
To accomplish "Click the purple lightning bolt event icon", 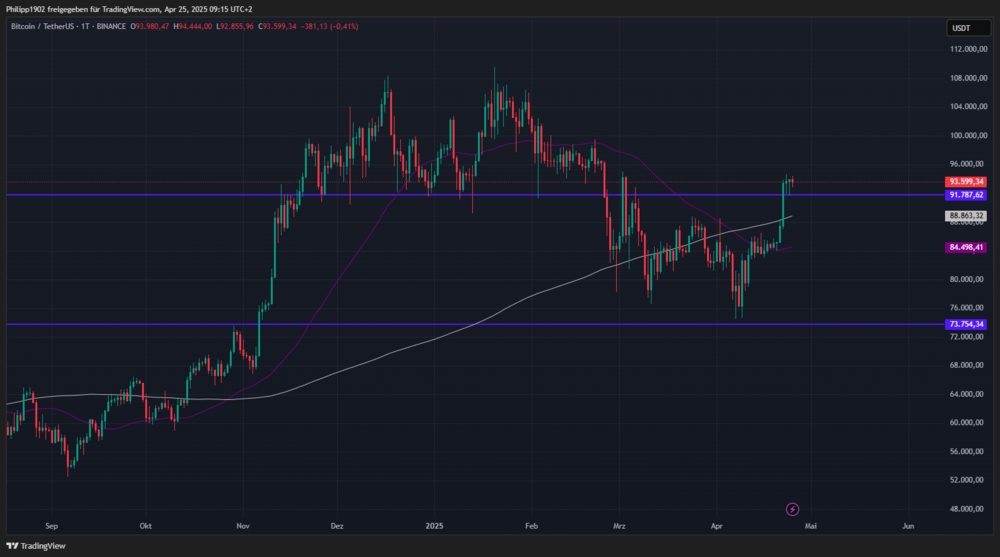I will coord(792,509).
